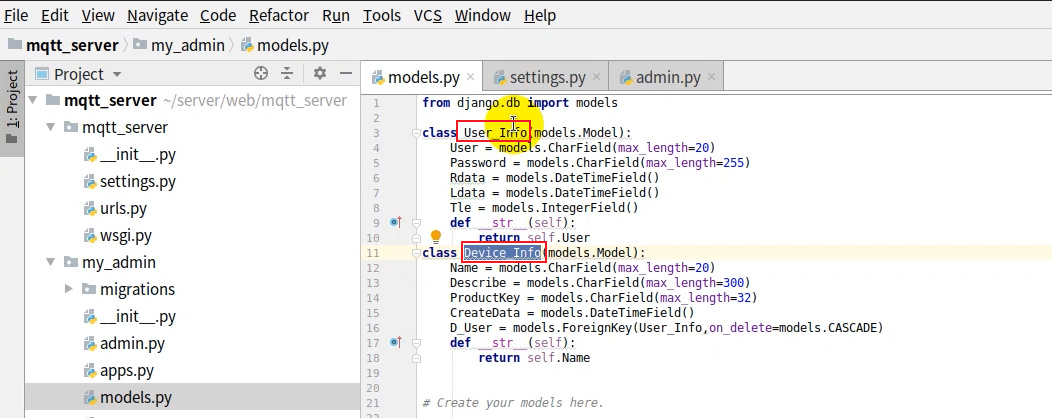Click the scroll from source target icon

click(261, 73)
